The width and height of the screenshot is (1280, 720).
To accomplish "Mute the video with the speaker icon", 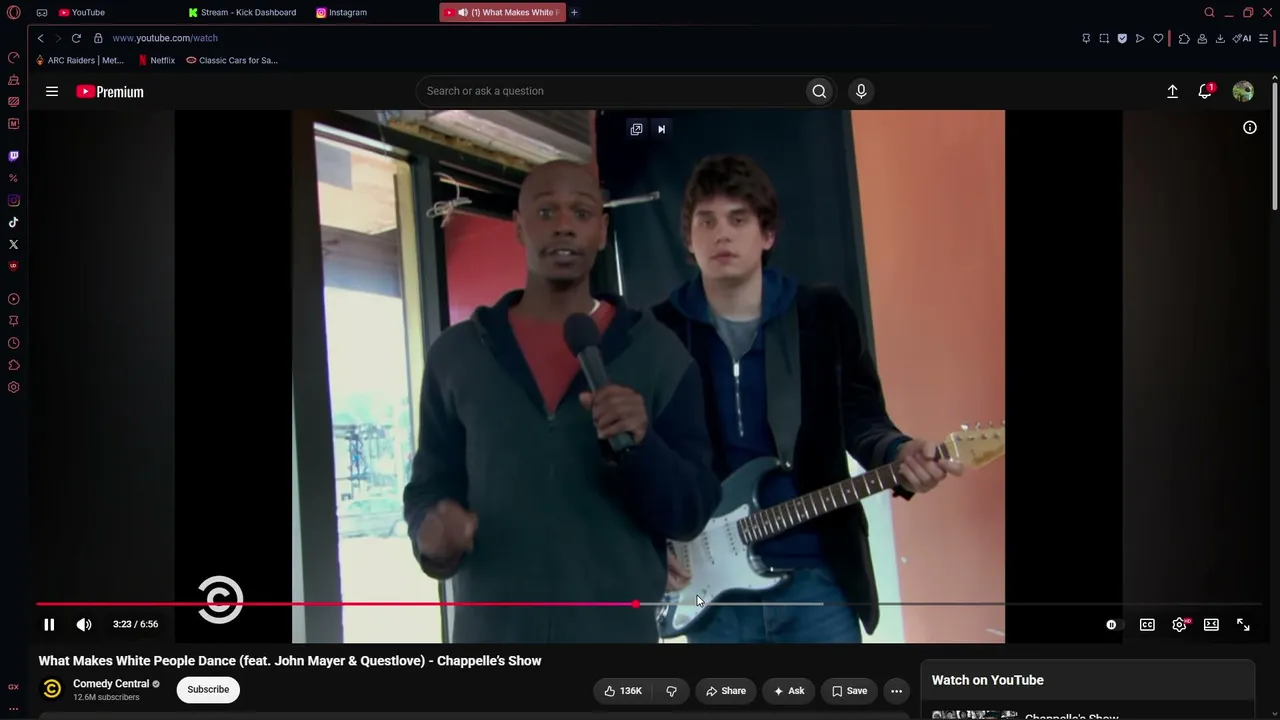I will coord(84,624).
